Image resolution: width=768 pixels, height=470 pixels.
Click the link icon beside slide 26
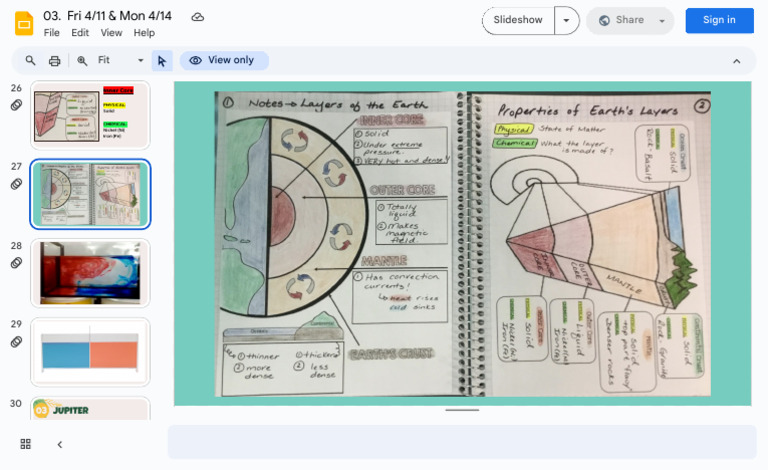pyautogui.click(x=16, y=105)
